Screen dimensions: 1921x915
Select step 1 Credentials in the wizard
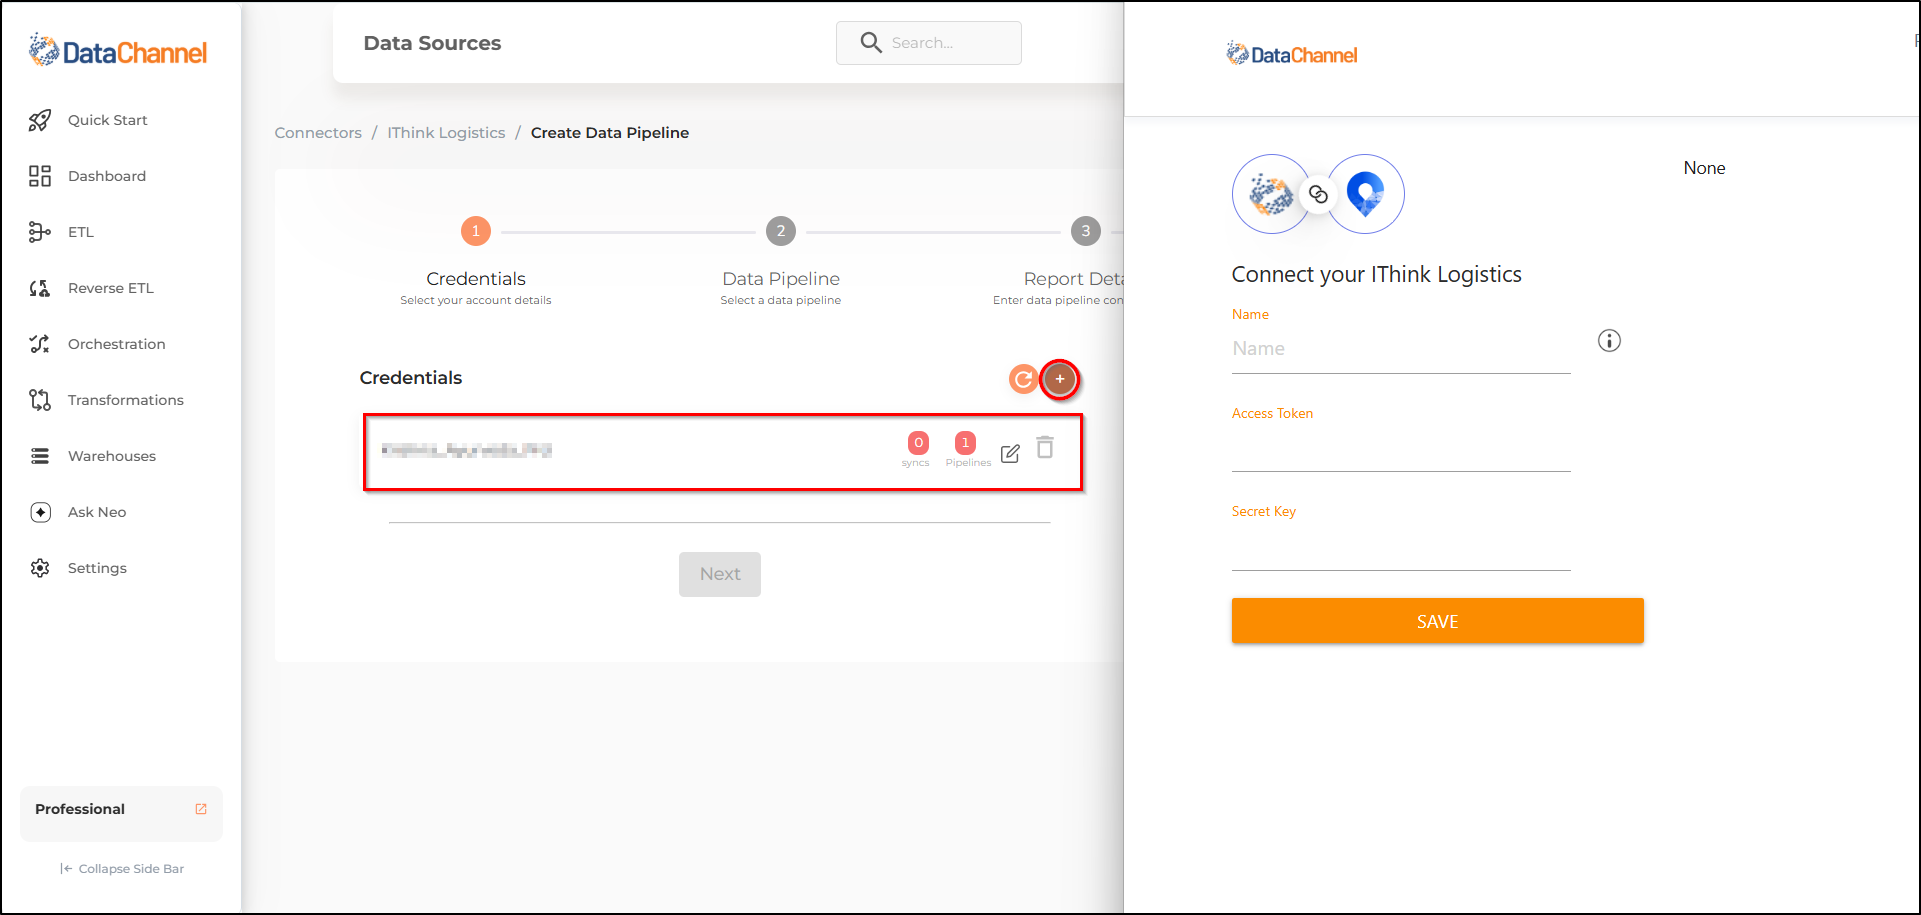(476, 231)
